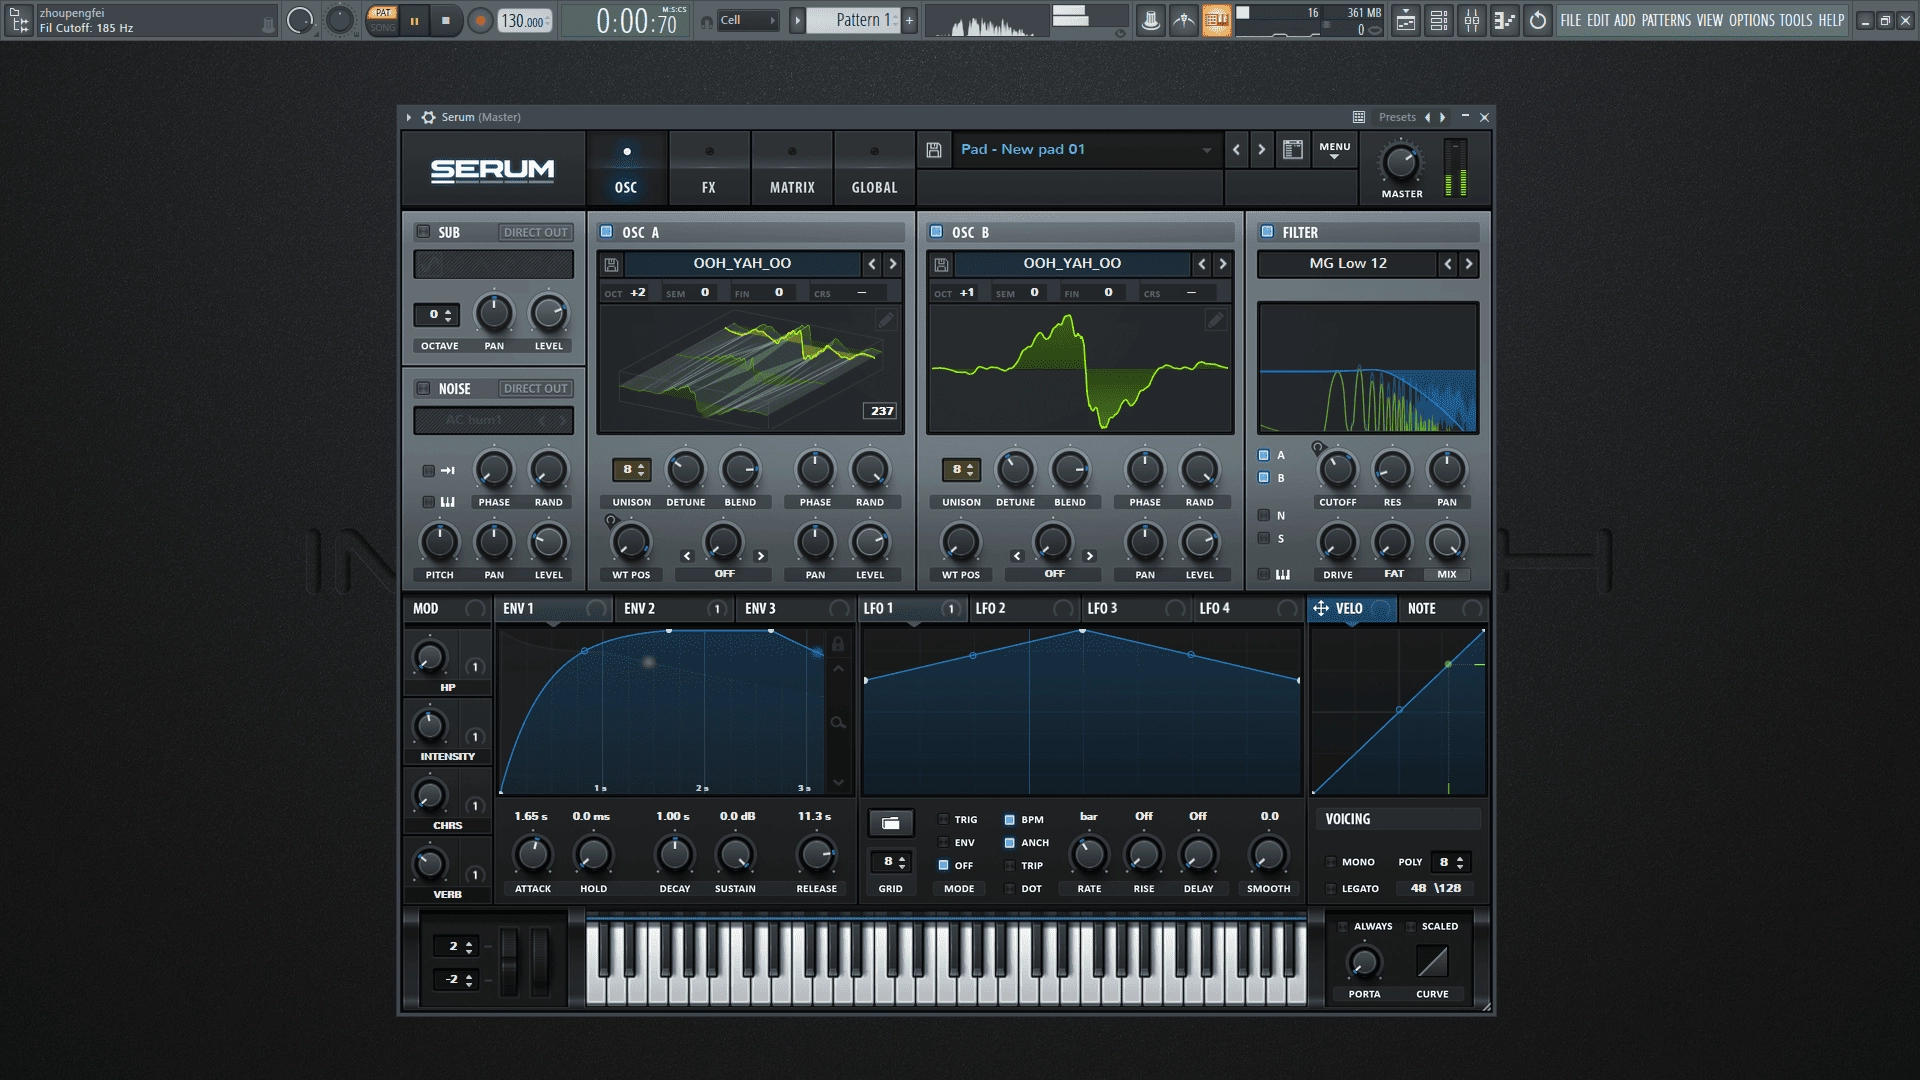Click the Serum plugin settings gear icon
Screen dimensions: 1920x1080
click(x=429, y=117)
